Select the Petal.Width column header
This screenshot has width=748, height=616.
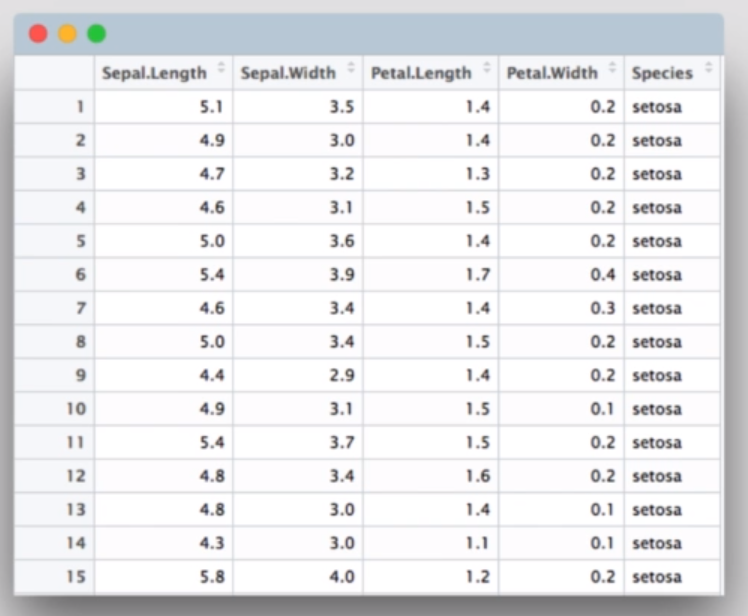(561, 73)
